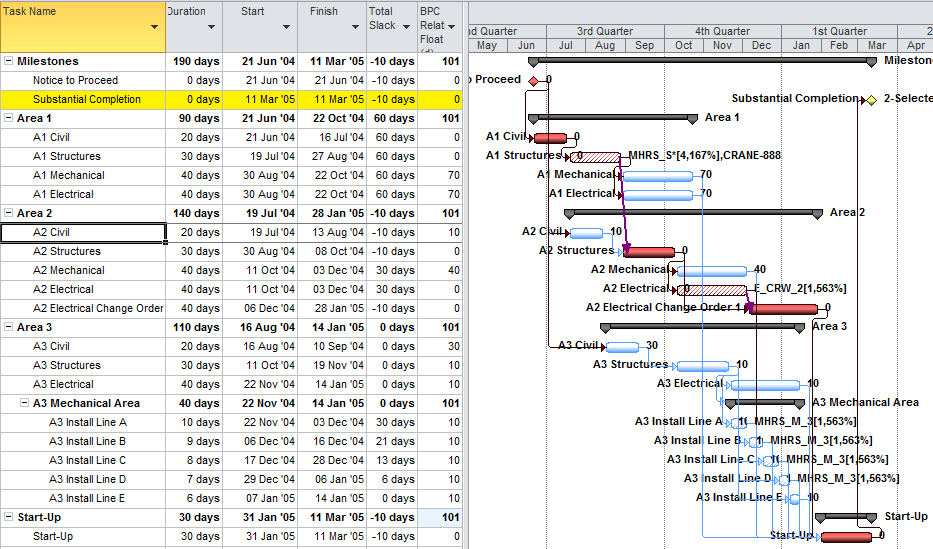Open the Start column filter dropdown

(286, 27)
